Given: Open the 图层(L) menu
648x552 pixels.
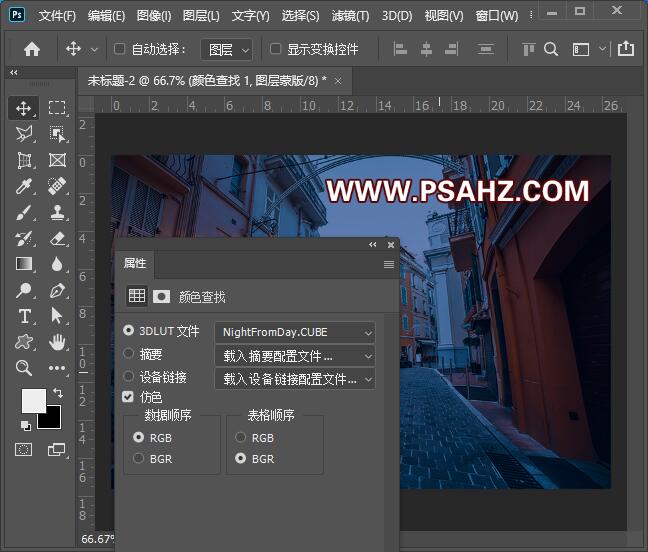Looking at the screenshot, I should [201, 16].
